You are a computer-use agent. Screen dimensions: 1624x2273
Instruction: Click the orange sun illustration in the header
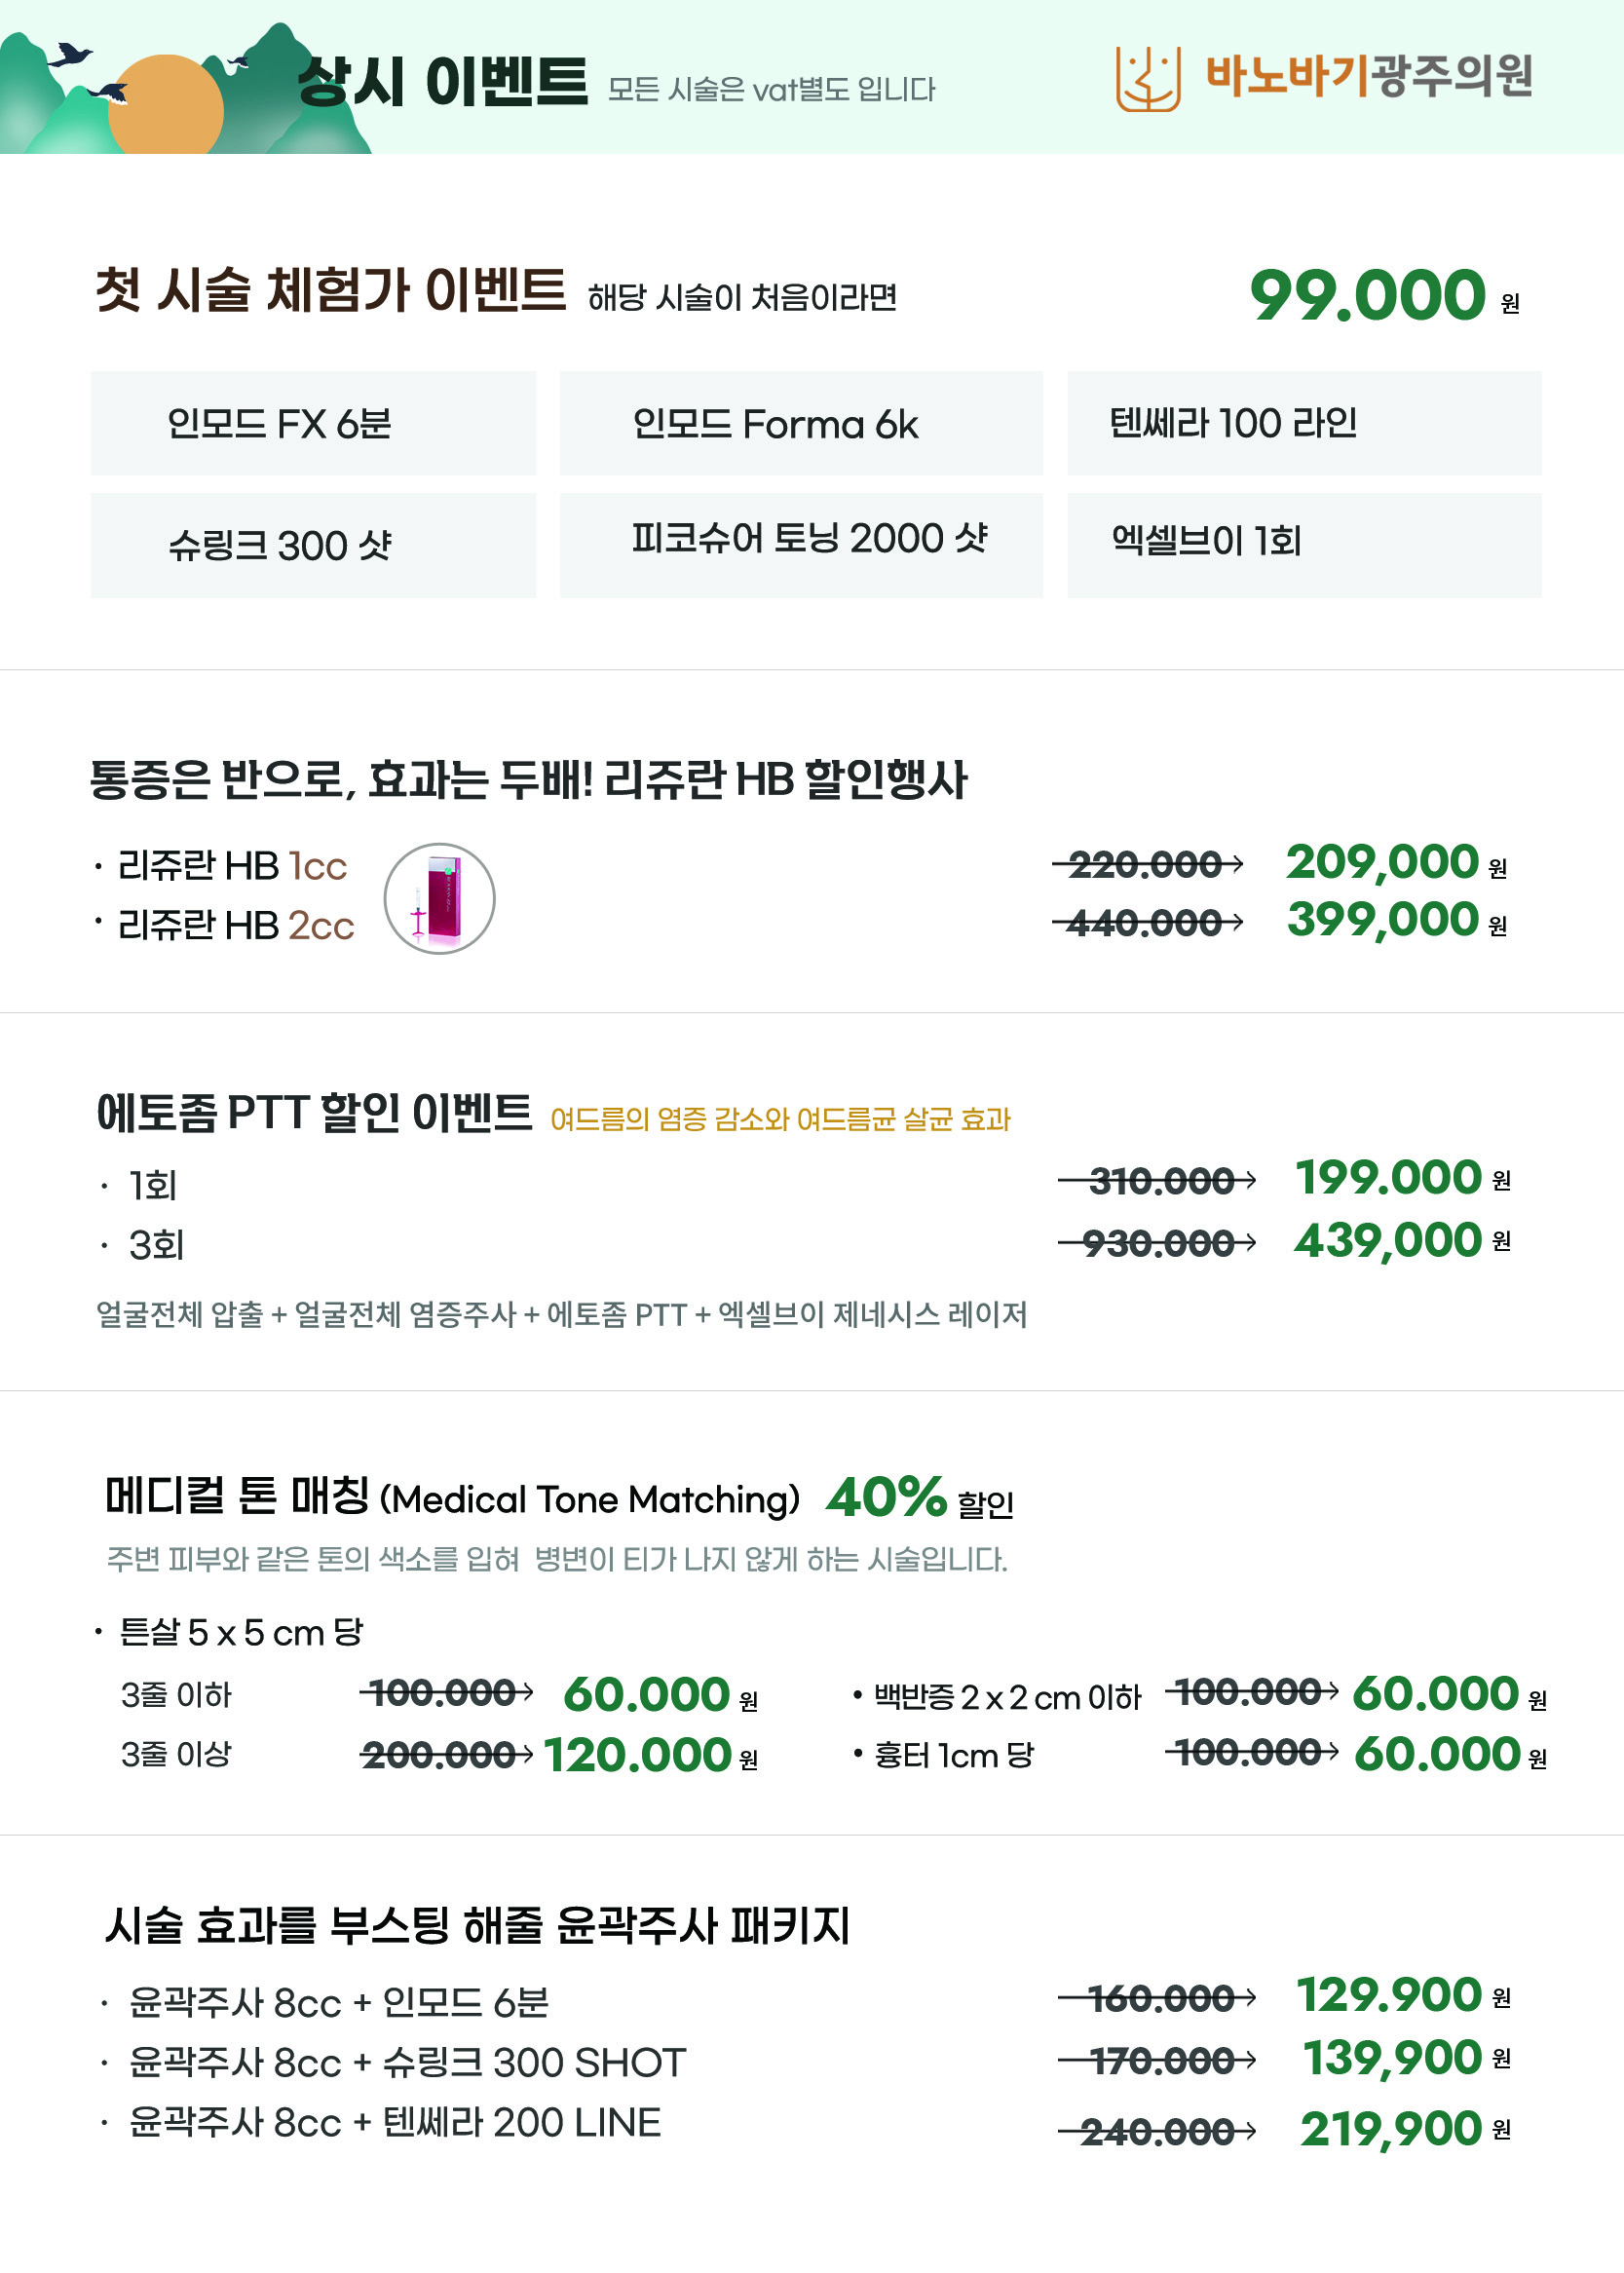click(165, 104)
